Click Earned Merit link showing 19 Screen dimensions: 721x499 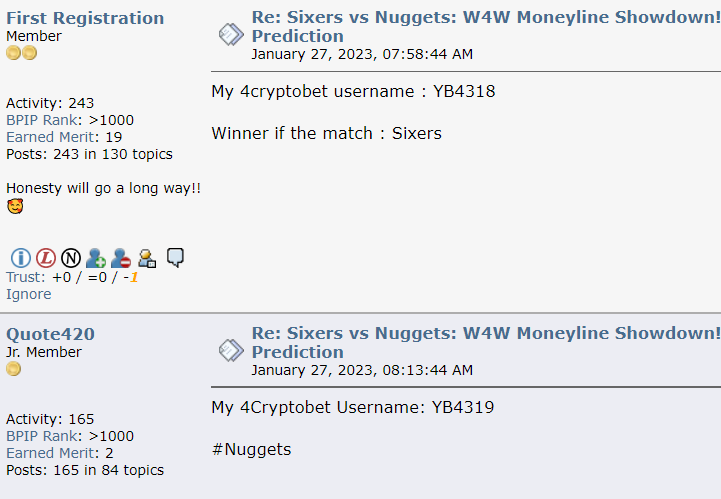tap(50, 137)
